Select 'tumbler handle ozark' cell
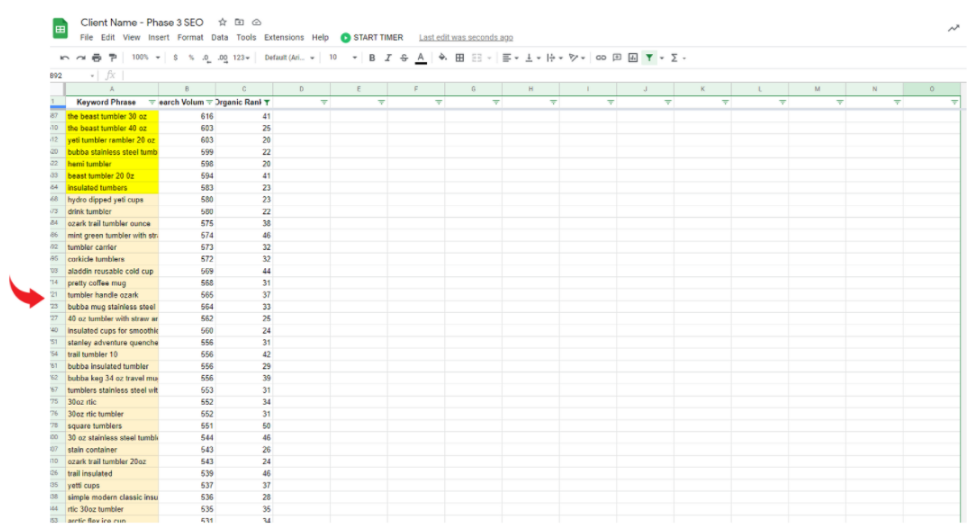Viewport: 969px width, 527px height. [x=112, y=295]
